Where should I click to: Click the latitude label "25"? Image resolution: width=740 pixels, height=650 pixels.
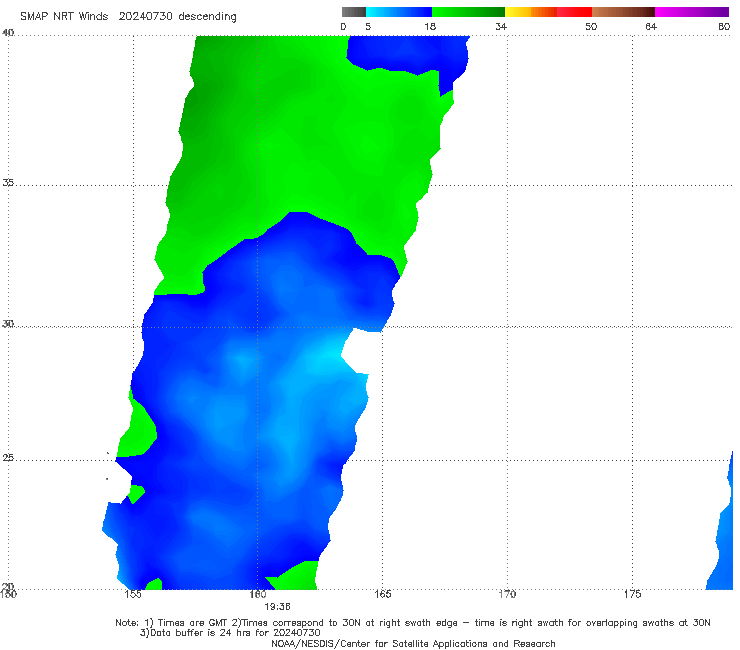(x=8, y=458)
